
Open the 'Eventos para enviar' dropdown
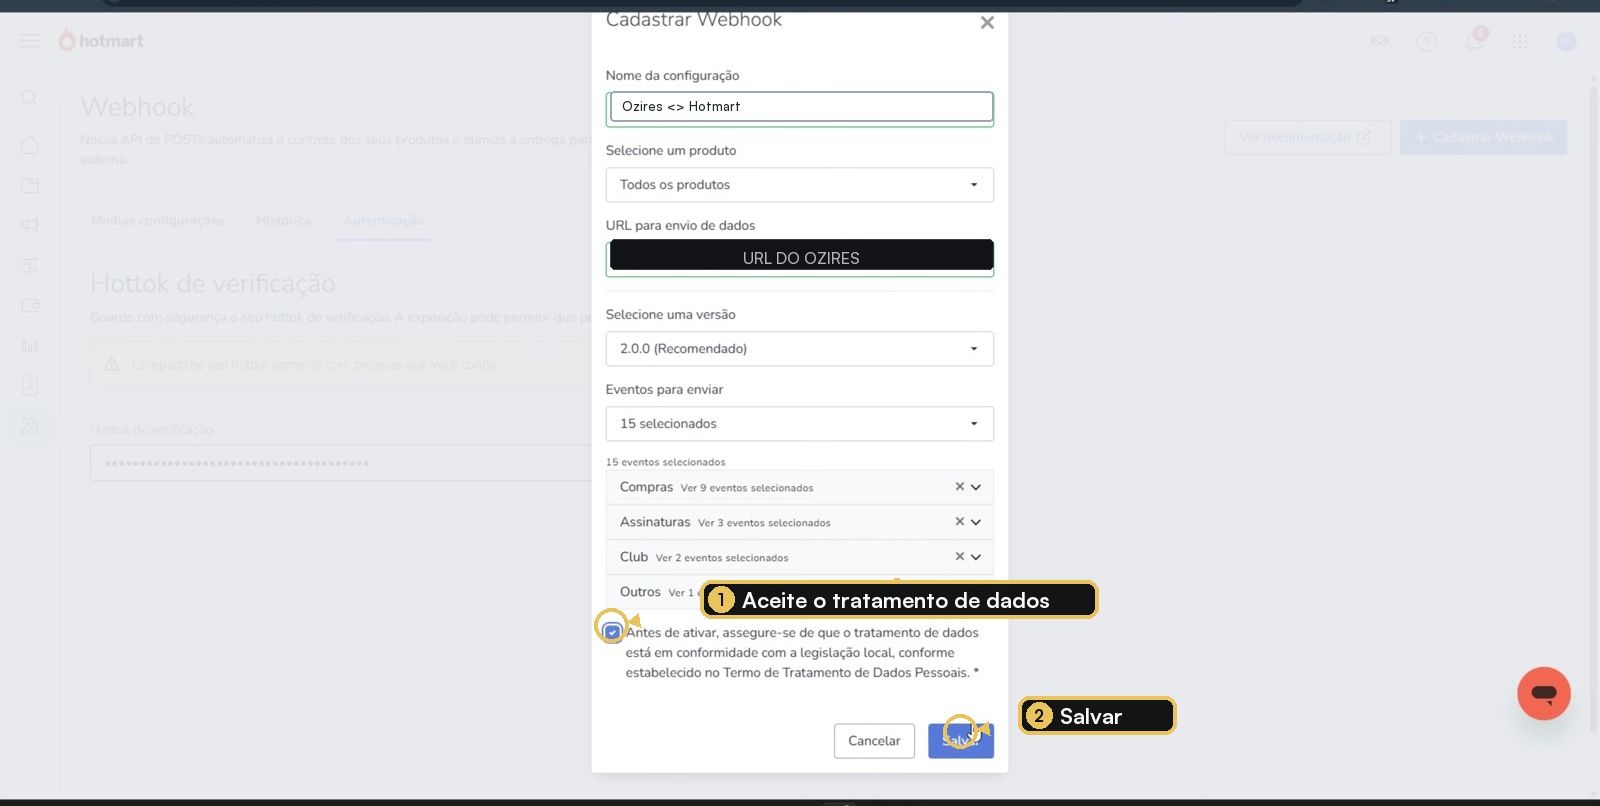point(800,424)
